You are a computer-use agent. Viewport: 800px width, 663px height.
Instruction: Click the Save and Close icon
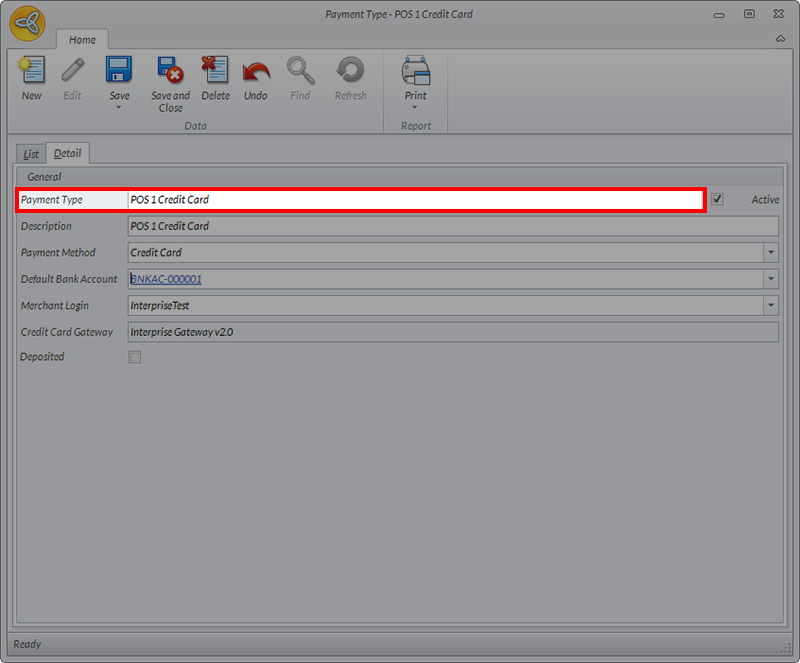(170, 71)
